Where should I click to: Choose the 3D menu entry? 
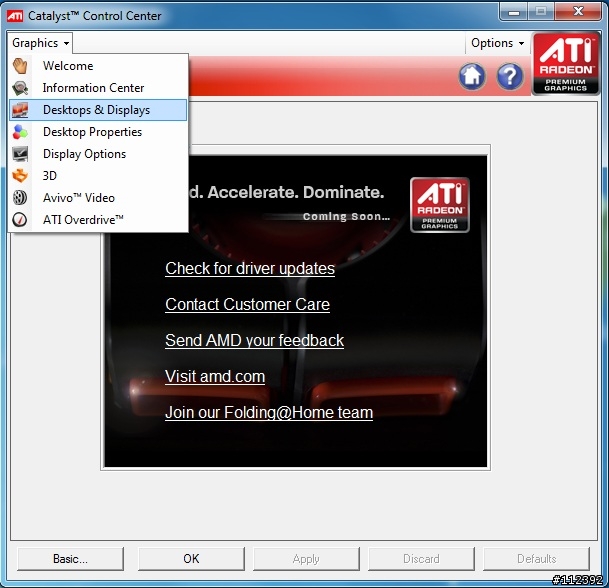[98, 176]
